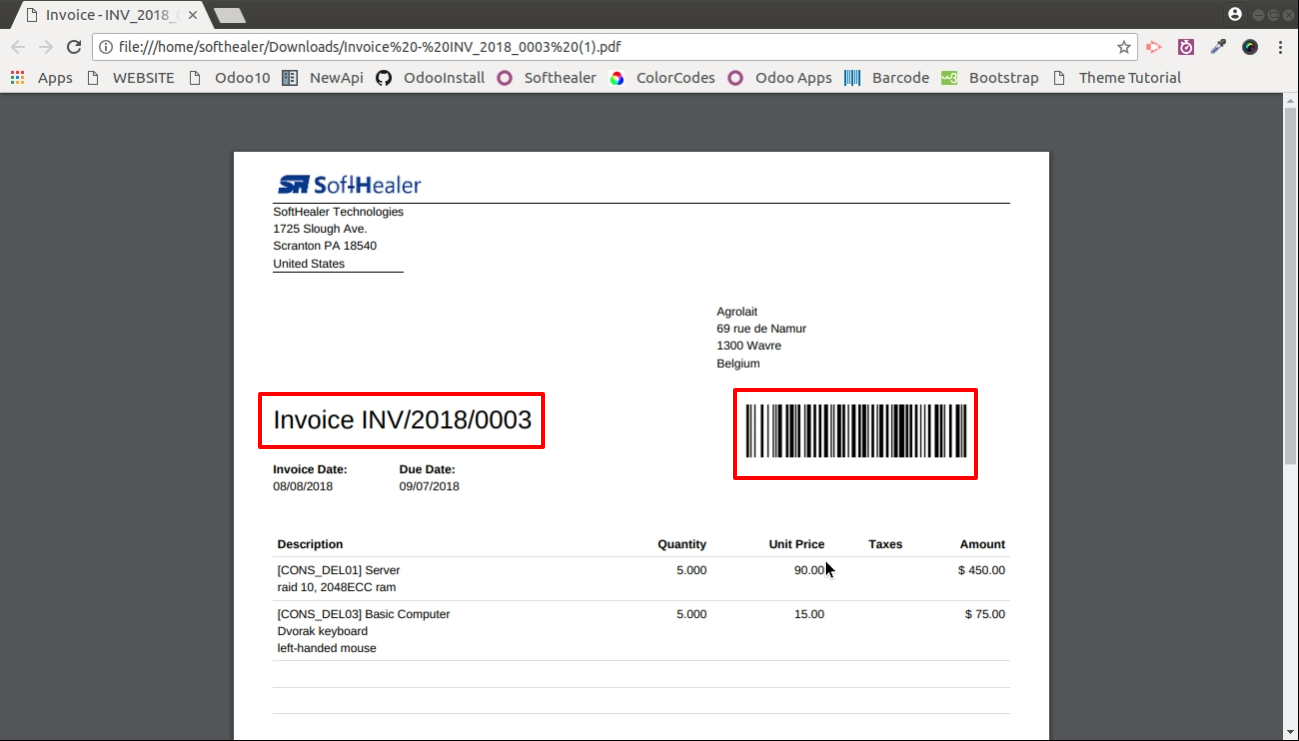Click the invoice barcode image
1299x741 pixels.
tap(855, 432)
